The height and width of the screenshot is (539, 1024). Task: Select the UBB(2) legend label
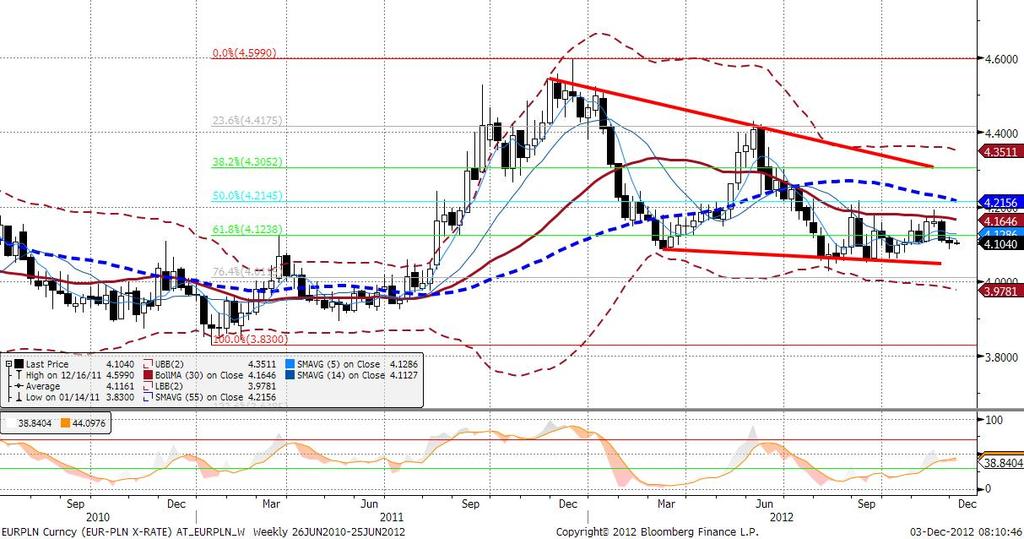(169, 365)
